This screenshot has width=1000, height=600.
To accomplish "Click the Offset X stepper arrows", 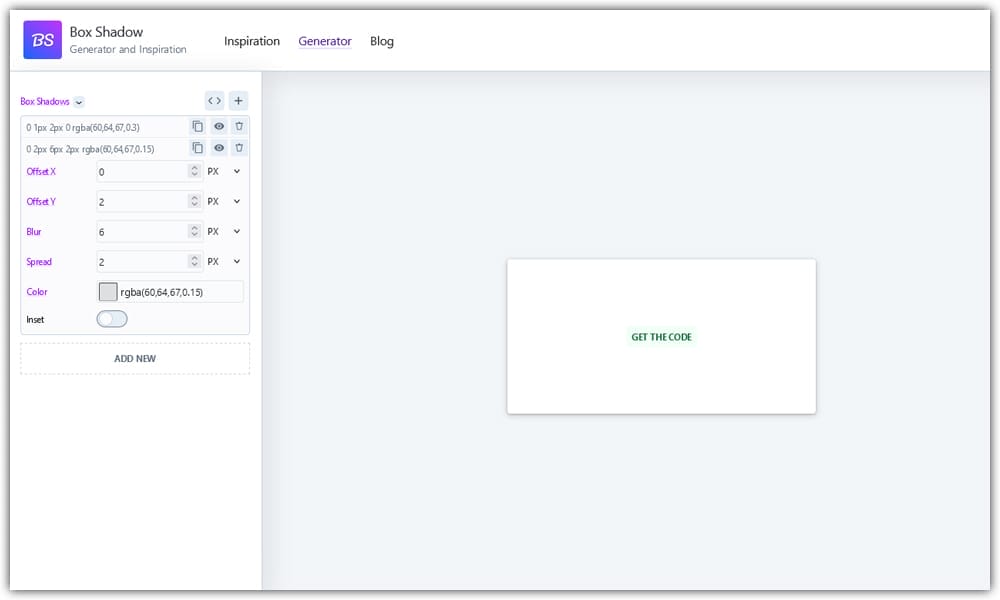I will [x=194, y=172].
